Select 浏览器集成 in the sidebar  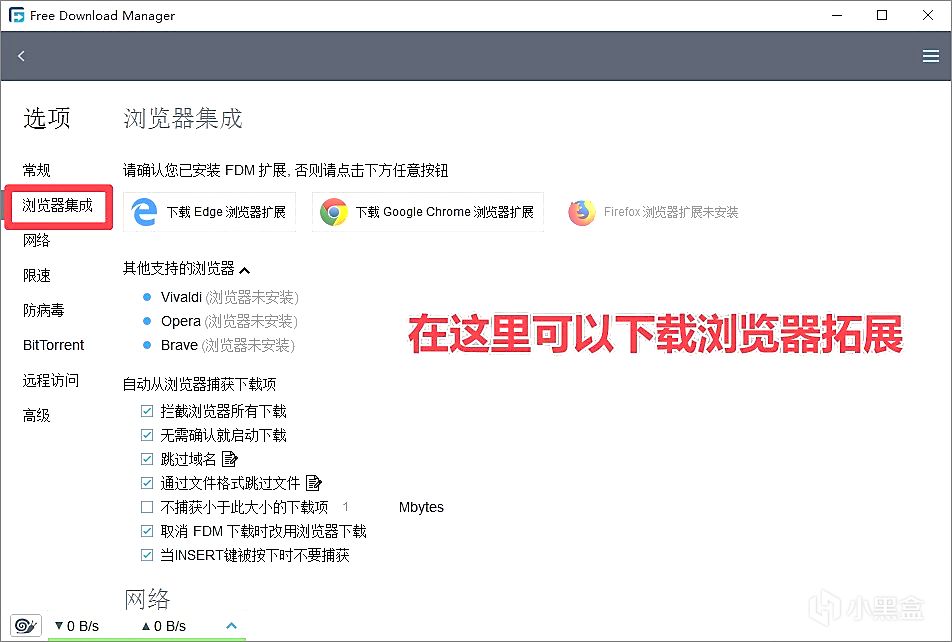[x=58, y=205]
